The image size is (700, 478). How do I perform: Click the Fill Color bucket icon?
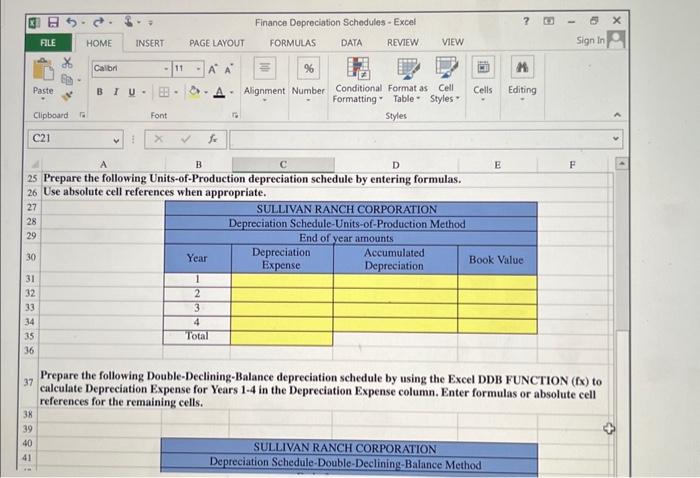pyautogui.click(x=194, y=91)
